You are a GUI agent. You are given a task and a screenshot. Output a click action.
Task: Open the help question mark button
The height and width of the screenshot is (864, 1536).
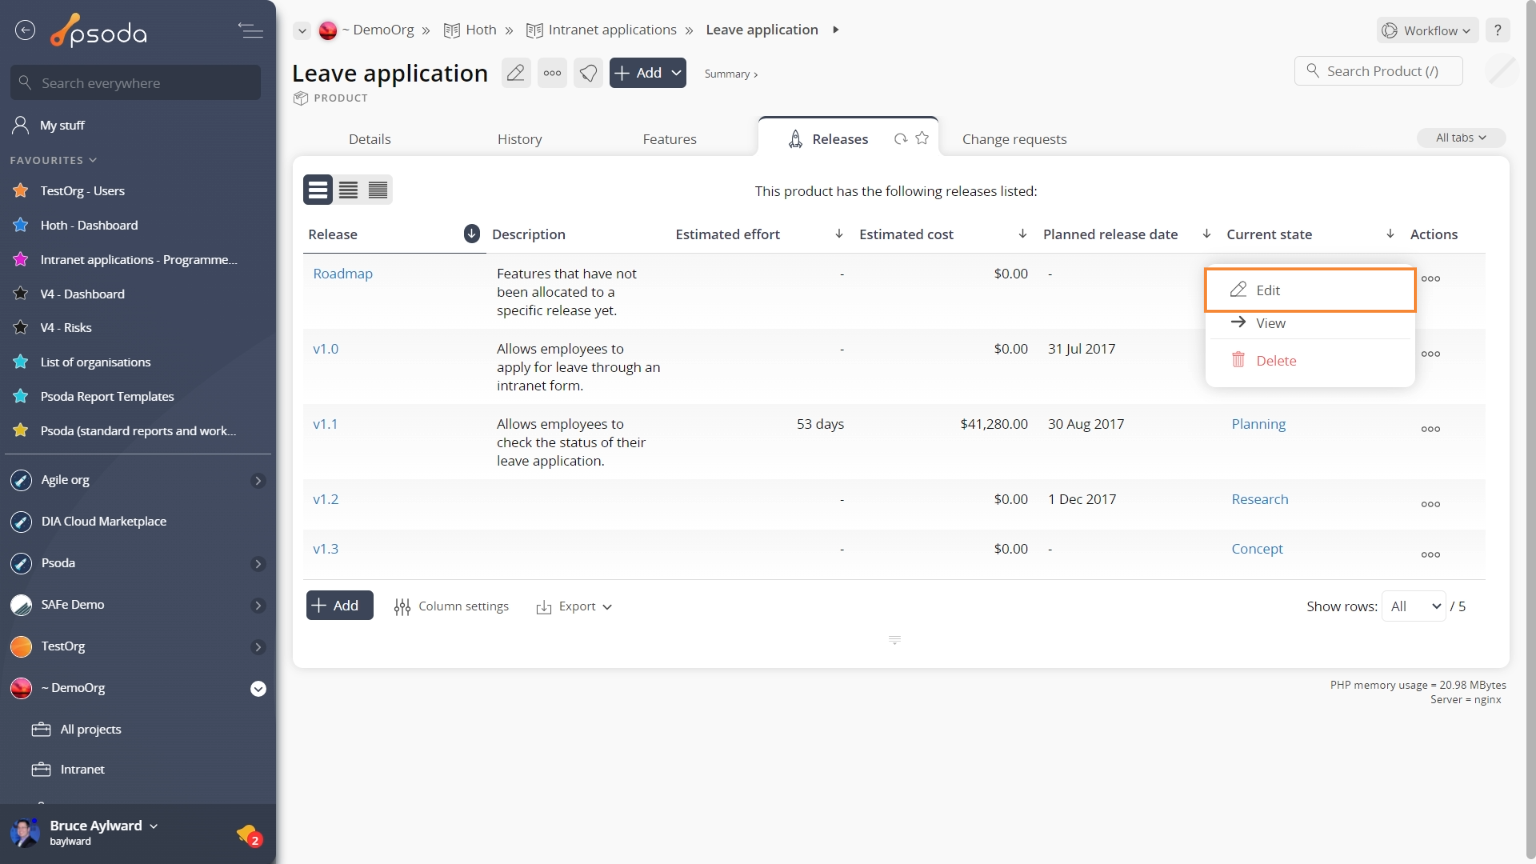1497,30
